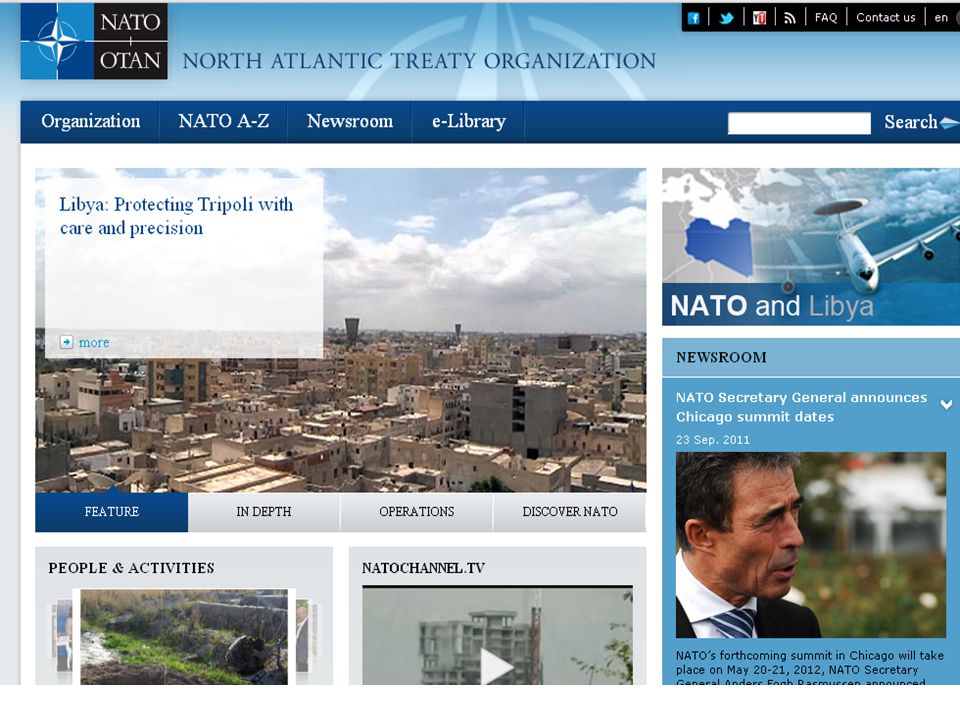Open the RSS feed icon
The width and height of the screenshot is (960, 720).
790,18
